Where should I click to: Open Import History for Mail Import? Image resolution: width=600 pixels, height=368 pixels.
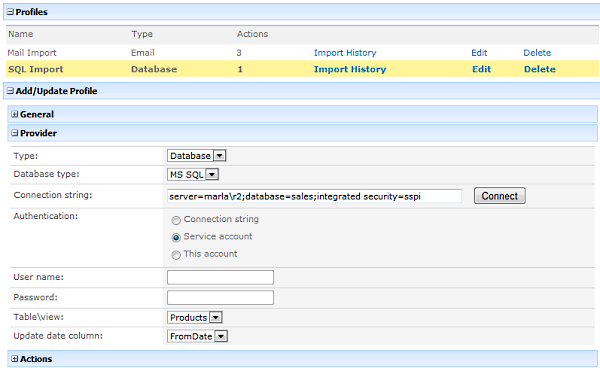click(345, 53)
